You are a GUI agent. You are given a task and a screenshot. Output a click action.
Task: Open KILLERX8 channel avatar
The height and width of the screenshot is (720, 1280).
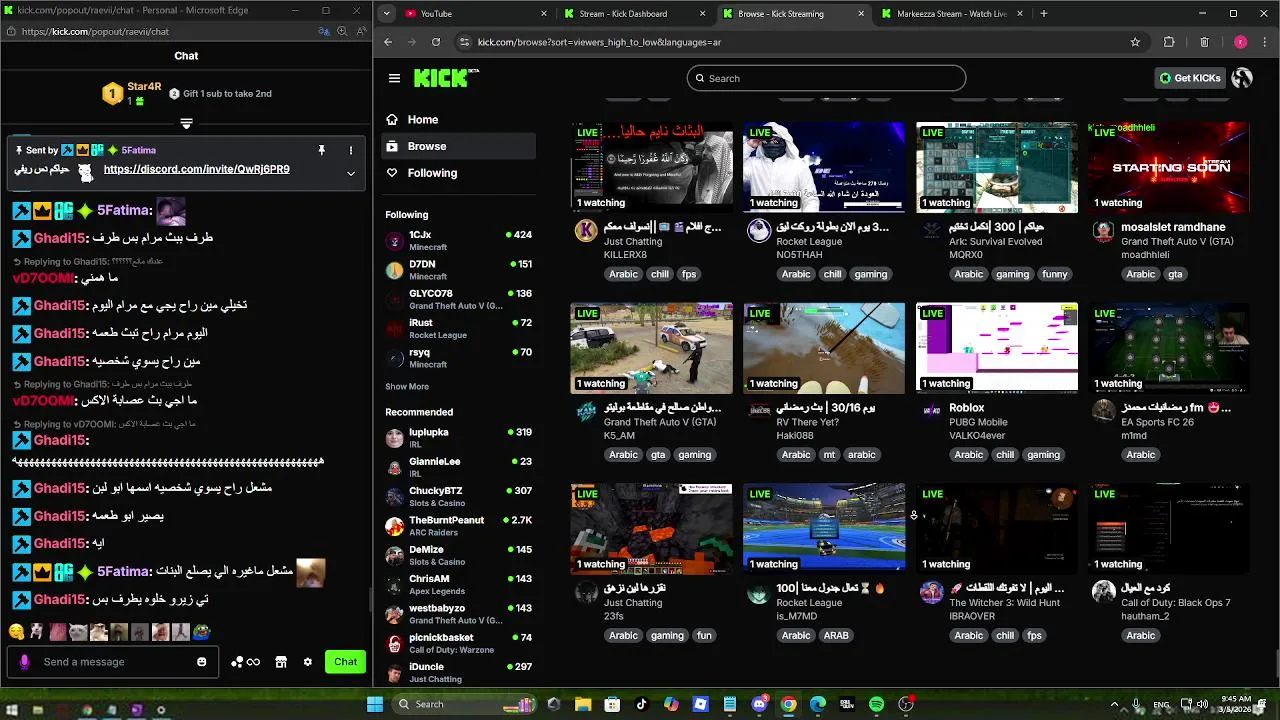(x=586, y=231)
